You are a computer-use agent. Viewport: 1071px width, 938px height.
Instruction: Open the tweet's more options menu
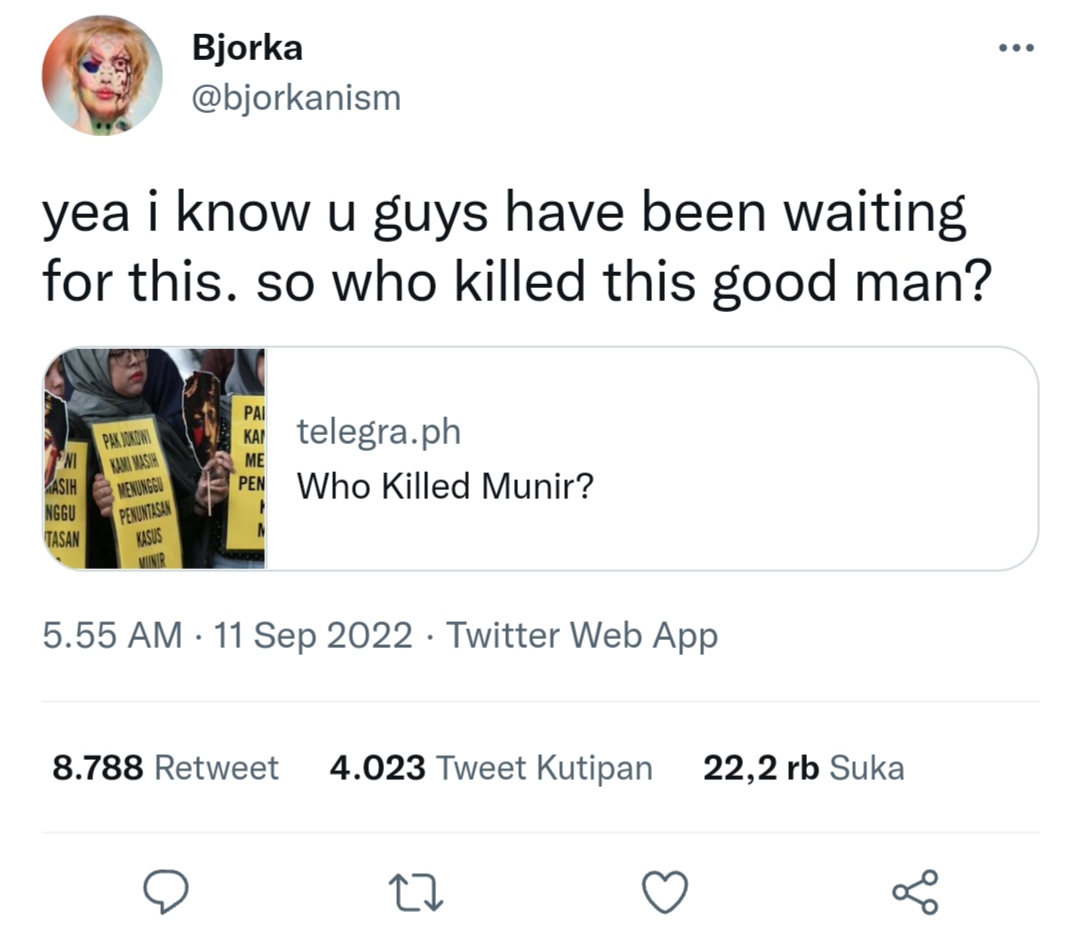point(1014,49)
